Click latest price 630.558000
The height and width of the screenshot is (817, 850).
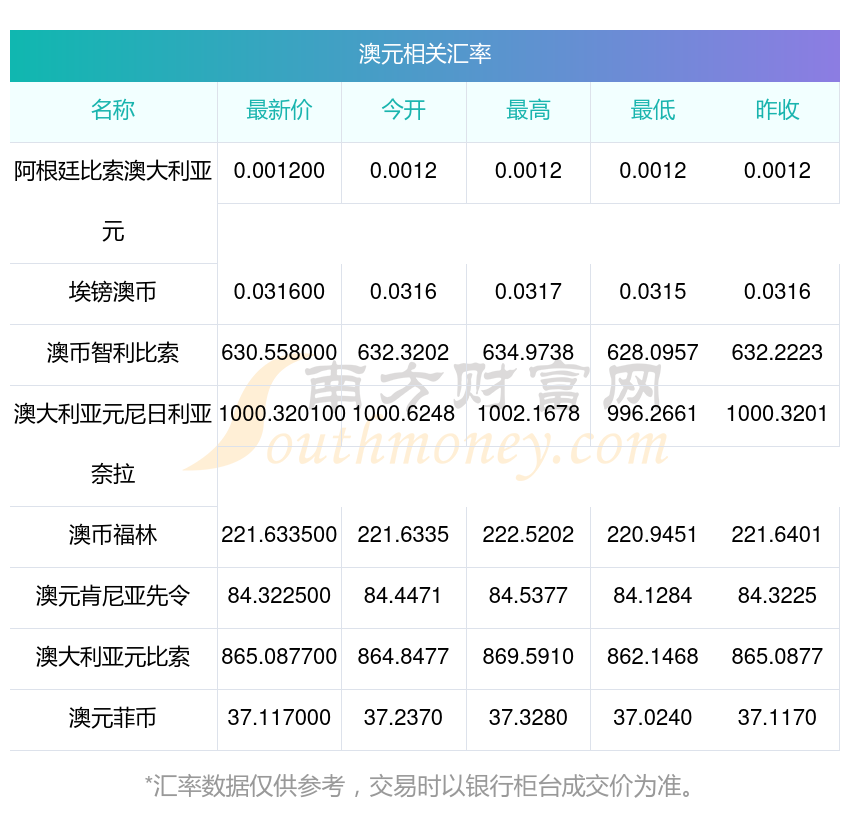tap(279, 353)
